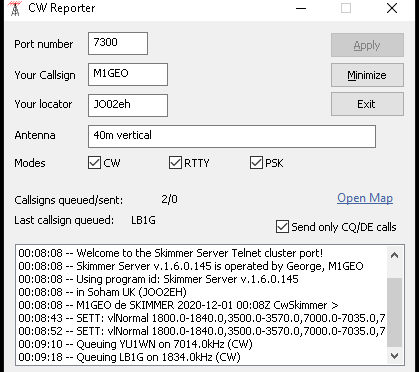Viewport: 419px width, 372px height.
Task: Click the Apply button
Action: (367, 45)
